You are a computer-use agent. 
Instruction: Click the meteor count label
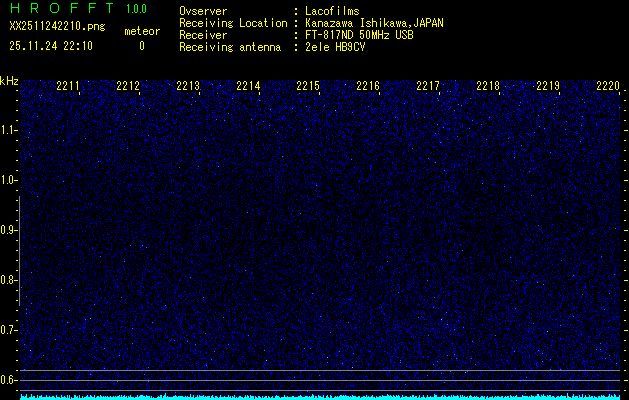click(141, 31)
